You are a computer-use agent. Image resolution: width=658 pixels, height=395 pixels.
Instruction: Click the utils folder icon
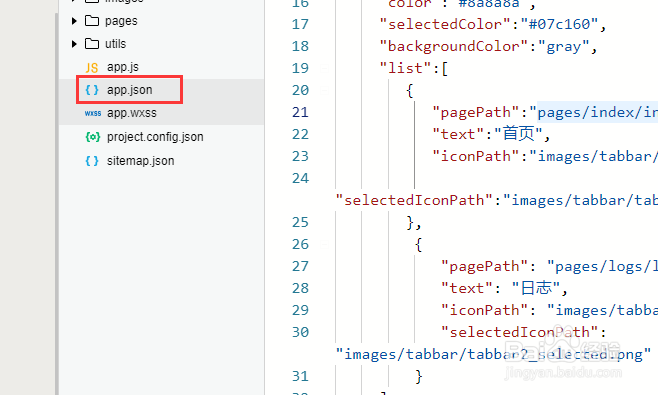click(x=92, y=44)
